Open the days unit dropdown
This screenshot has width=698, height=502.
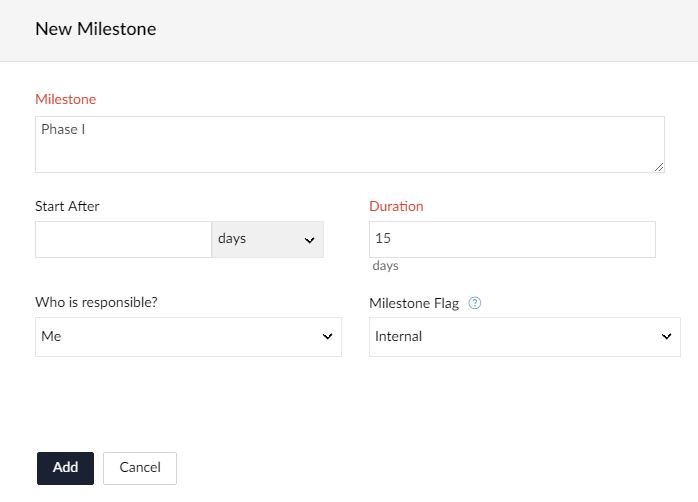point(267,240)
